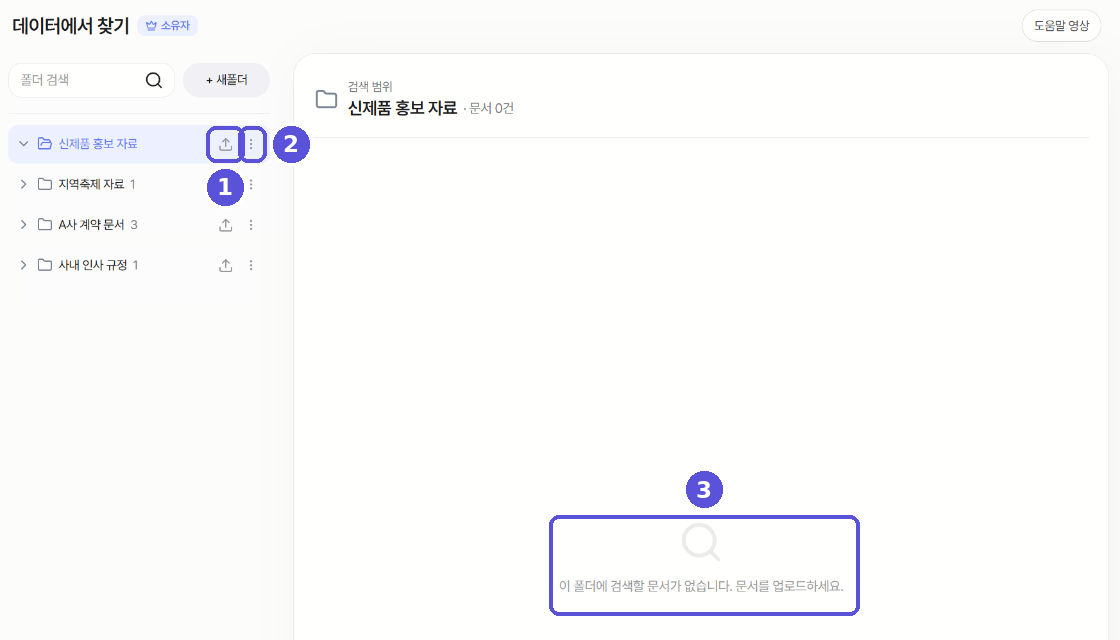The image size is (1120, 640).
Task: Collapse the 신제품 홍보 자료 folder
Action: pyautogui.click(x=24, y=144)
